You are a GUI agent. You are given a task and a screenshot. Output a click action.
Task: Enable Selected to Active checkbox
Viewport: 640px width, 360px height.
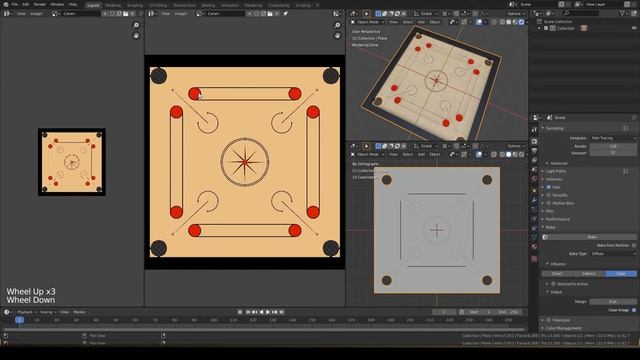(x=553, y=284)
